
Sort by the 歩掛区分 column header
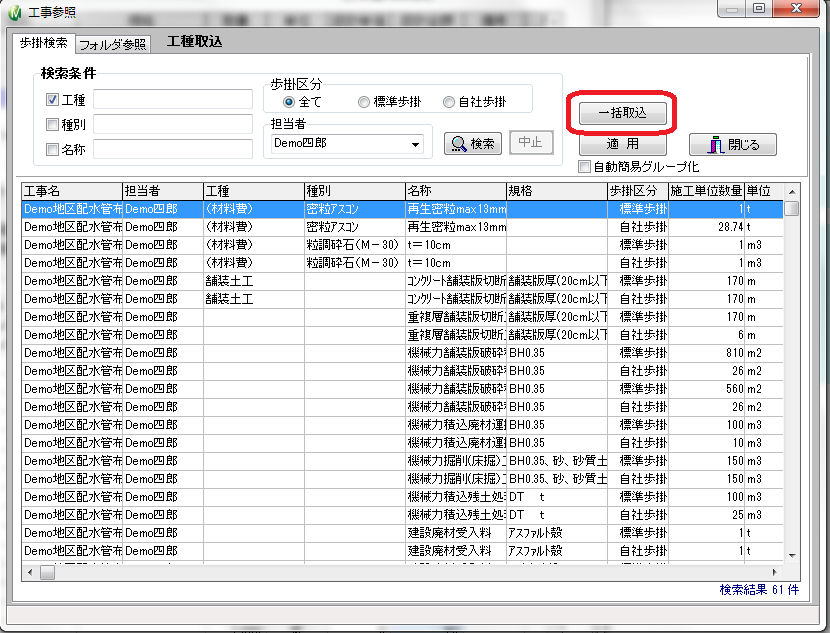pos(638,191)
